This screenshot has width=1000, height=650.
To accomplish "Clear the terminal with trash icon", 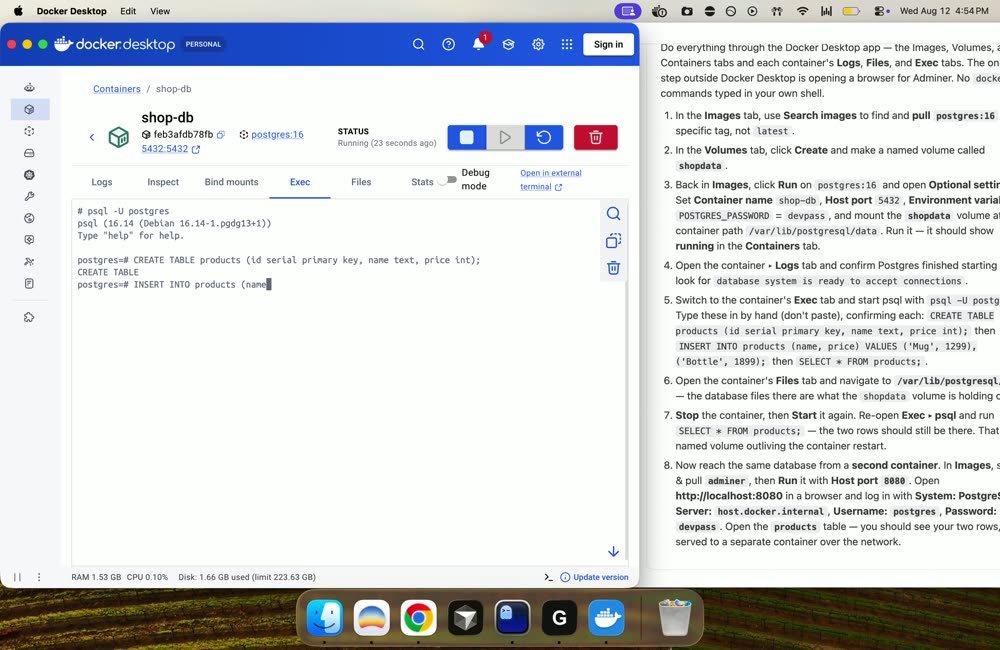I will coord(614,268).
